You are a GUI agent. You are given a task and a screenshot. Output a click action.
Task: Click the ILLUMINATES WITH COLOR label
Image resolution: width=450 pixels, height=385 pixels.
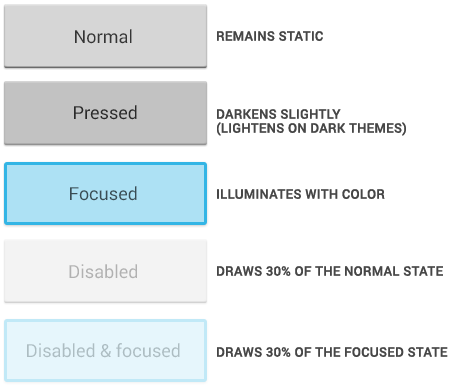300,194
